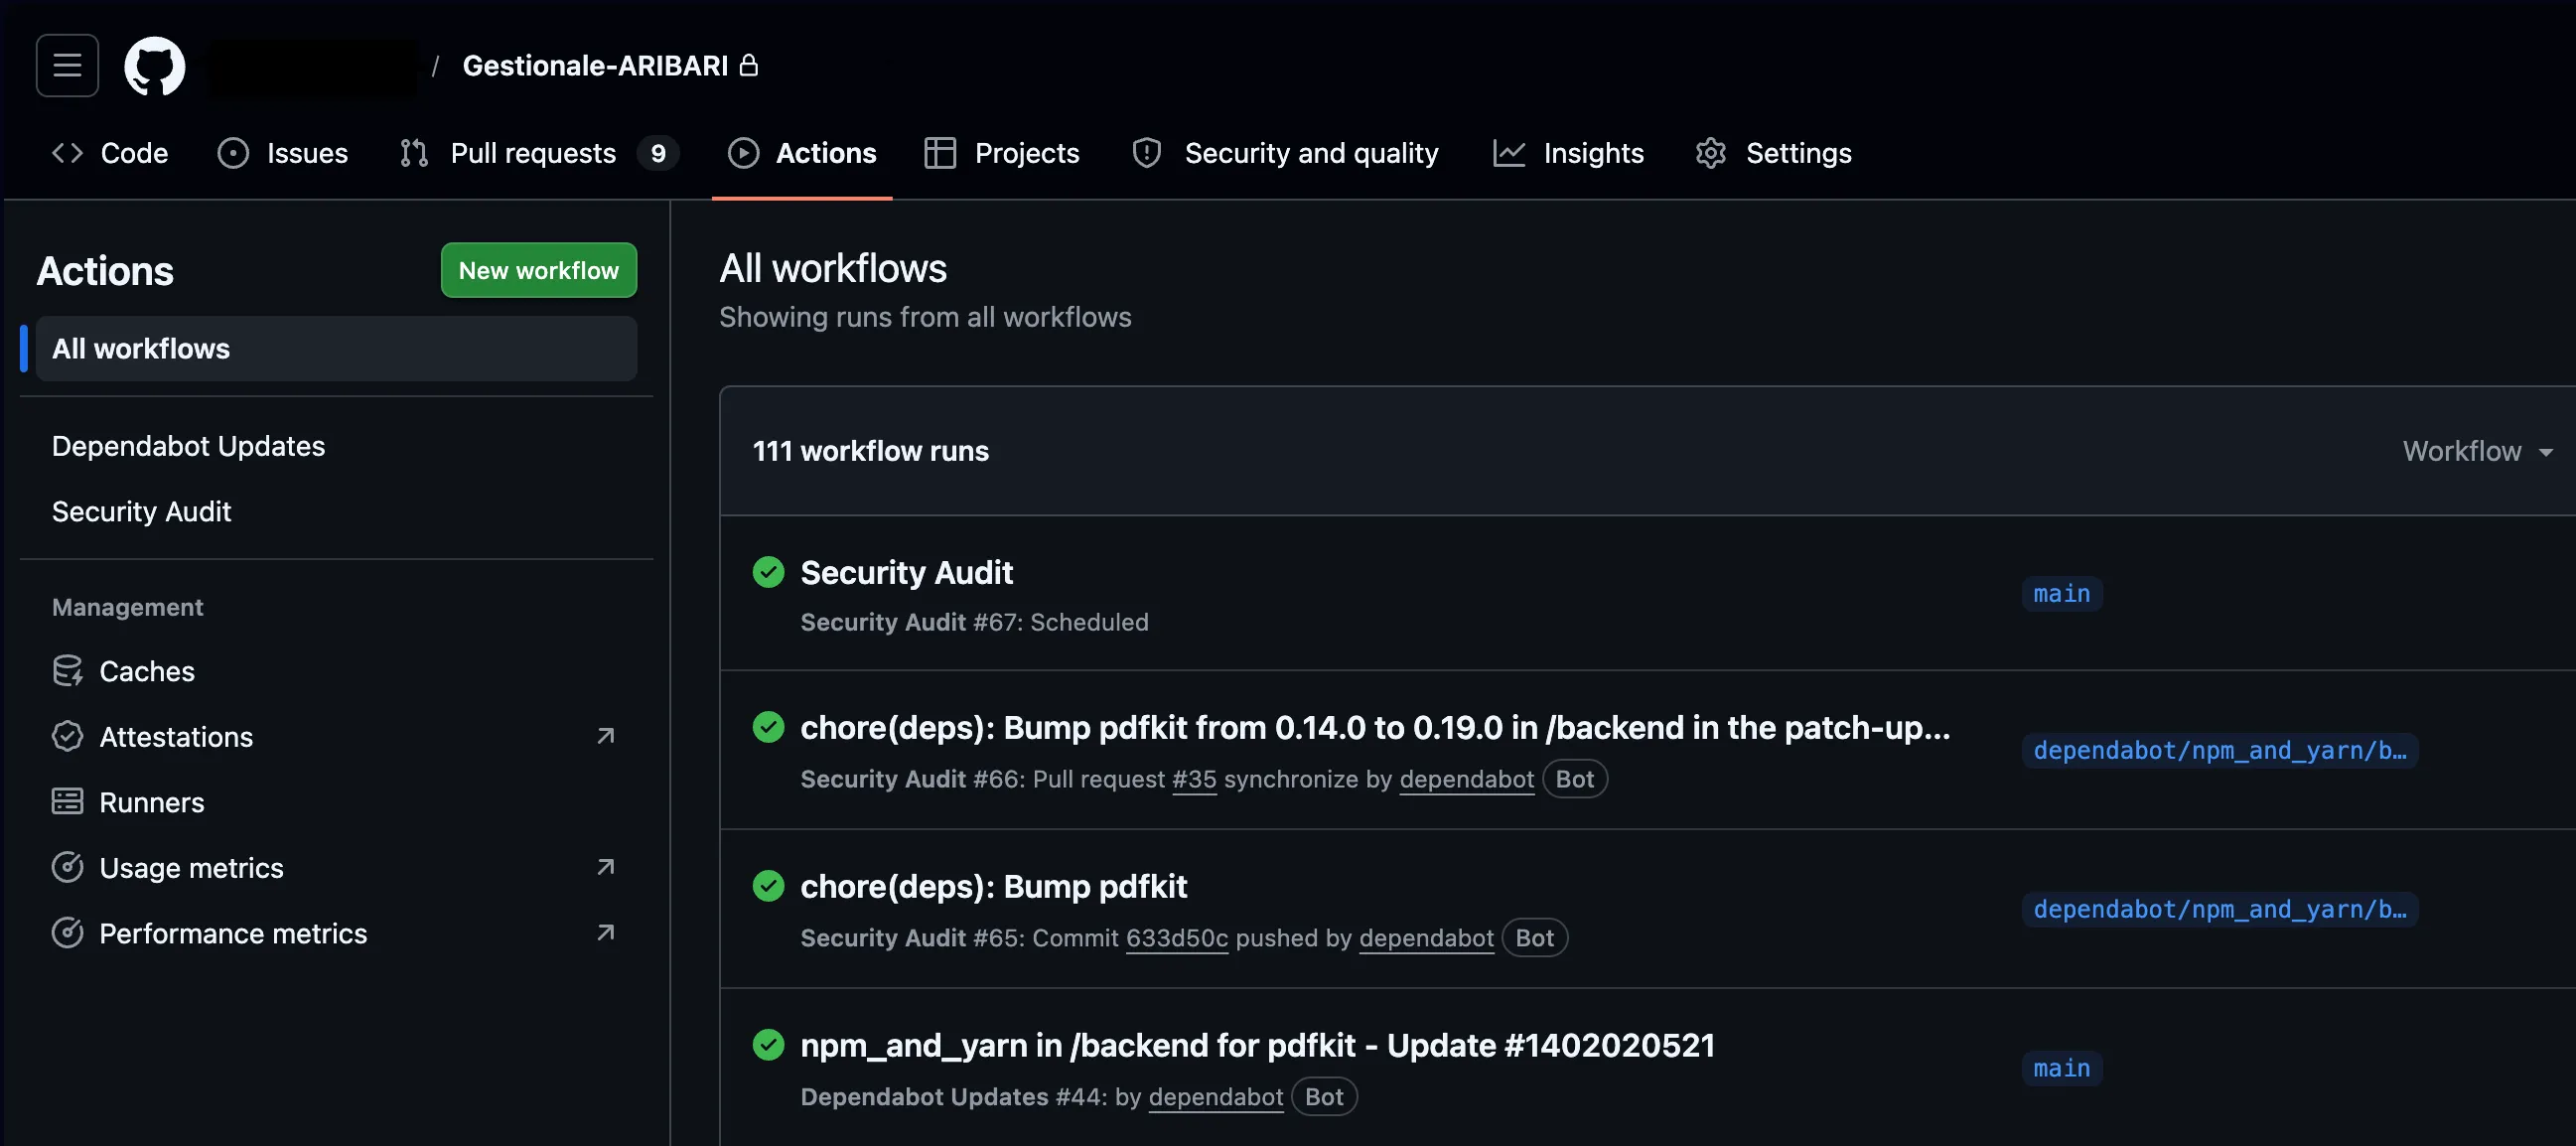Open dependabot user link in run #66
The height and width of the screenshot is (1146, 2576).
(1467, 779)
